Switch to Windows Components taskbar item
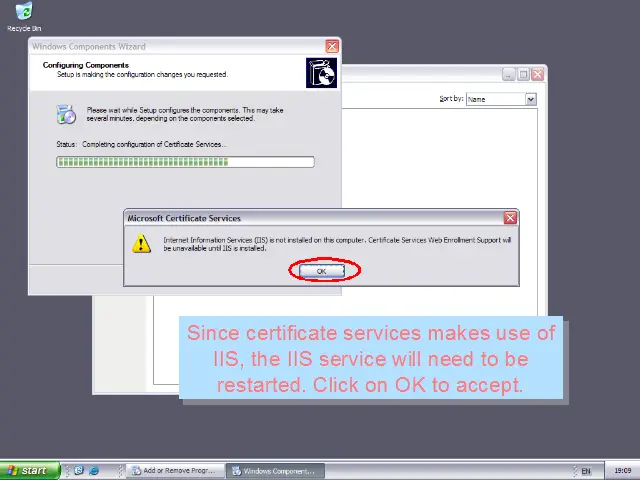 tap(276, 471)
